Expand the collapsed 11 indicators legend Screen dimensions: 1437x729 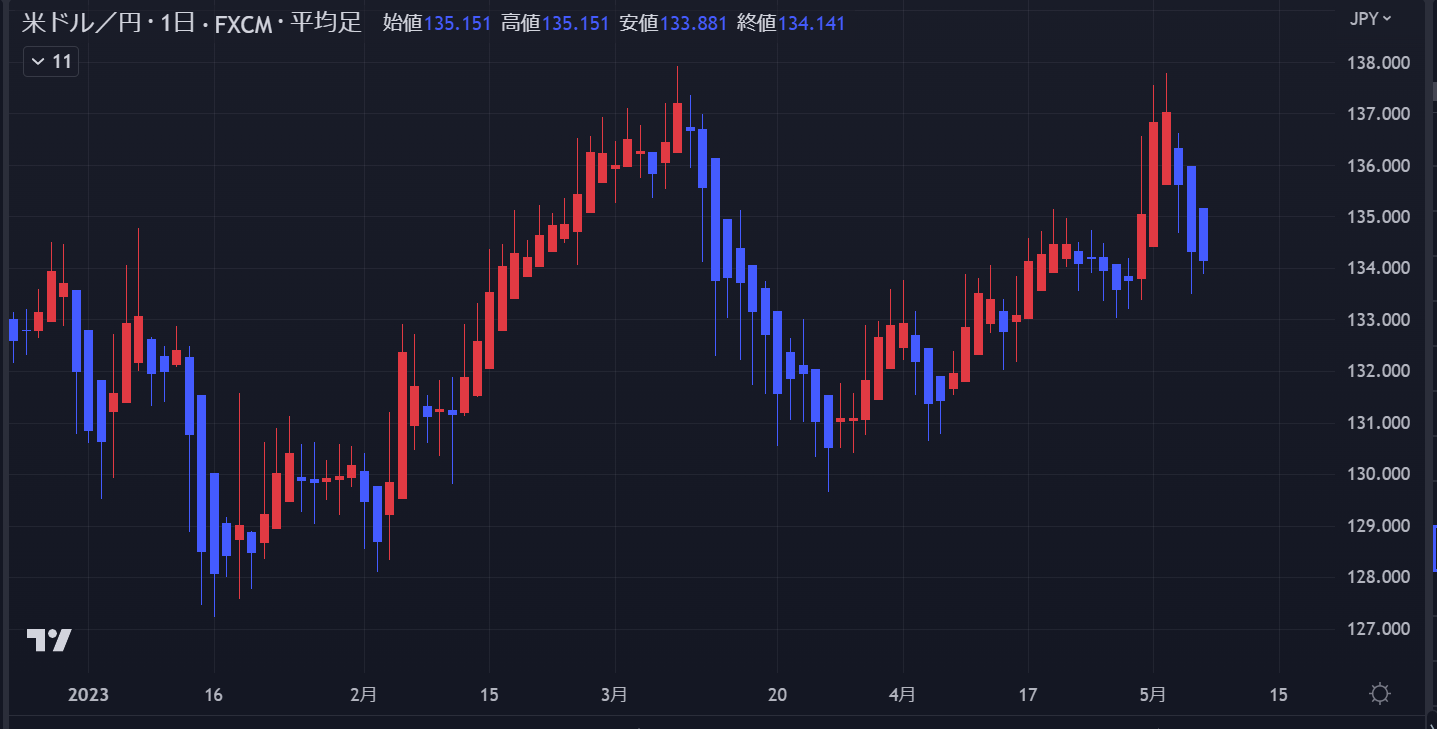click(51, 62)
